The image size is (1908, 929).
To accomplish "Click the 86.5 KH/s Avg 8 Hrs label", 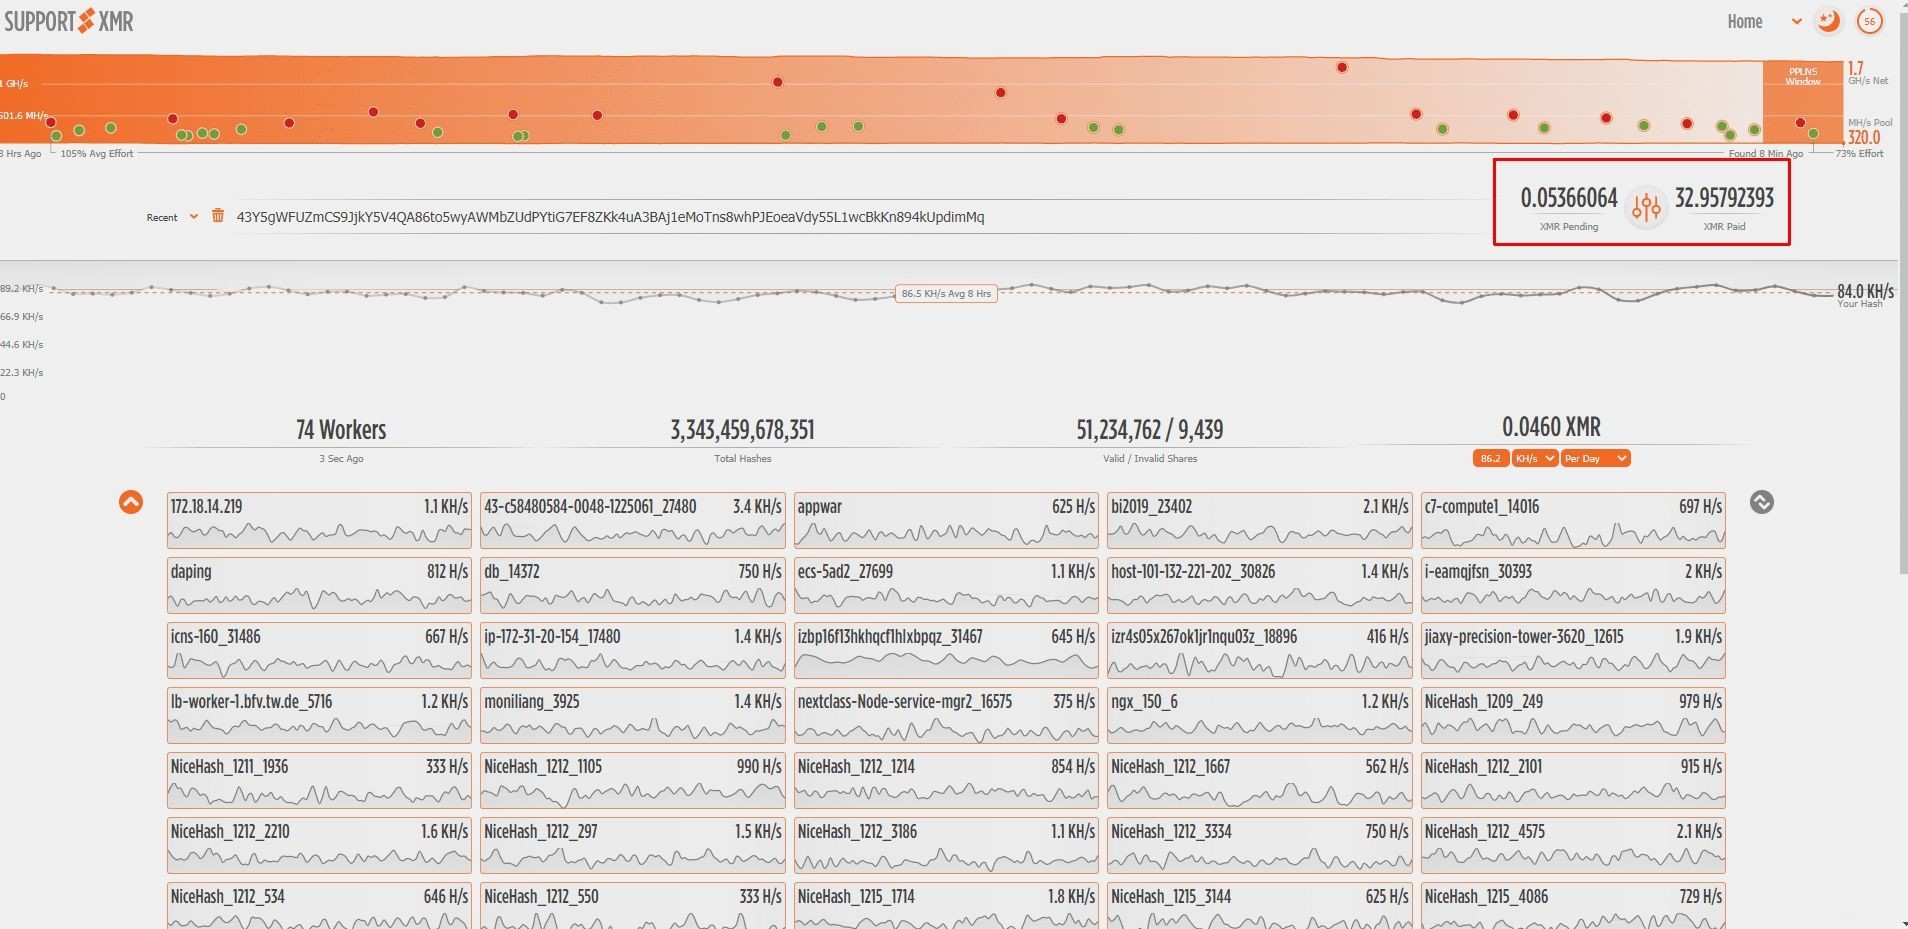I will pyautogui.click(x=946, y=294).
